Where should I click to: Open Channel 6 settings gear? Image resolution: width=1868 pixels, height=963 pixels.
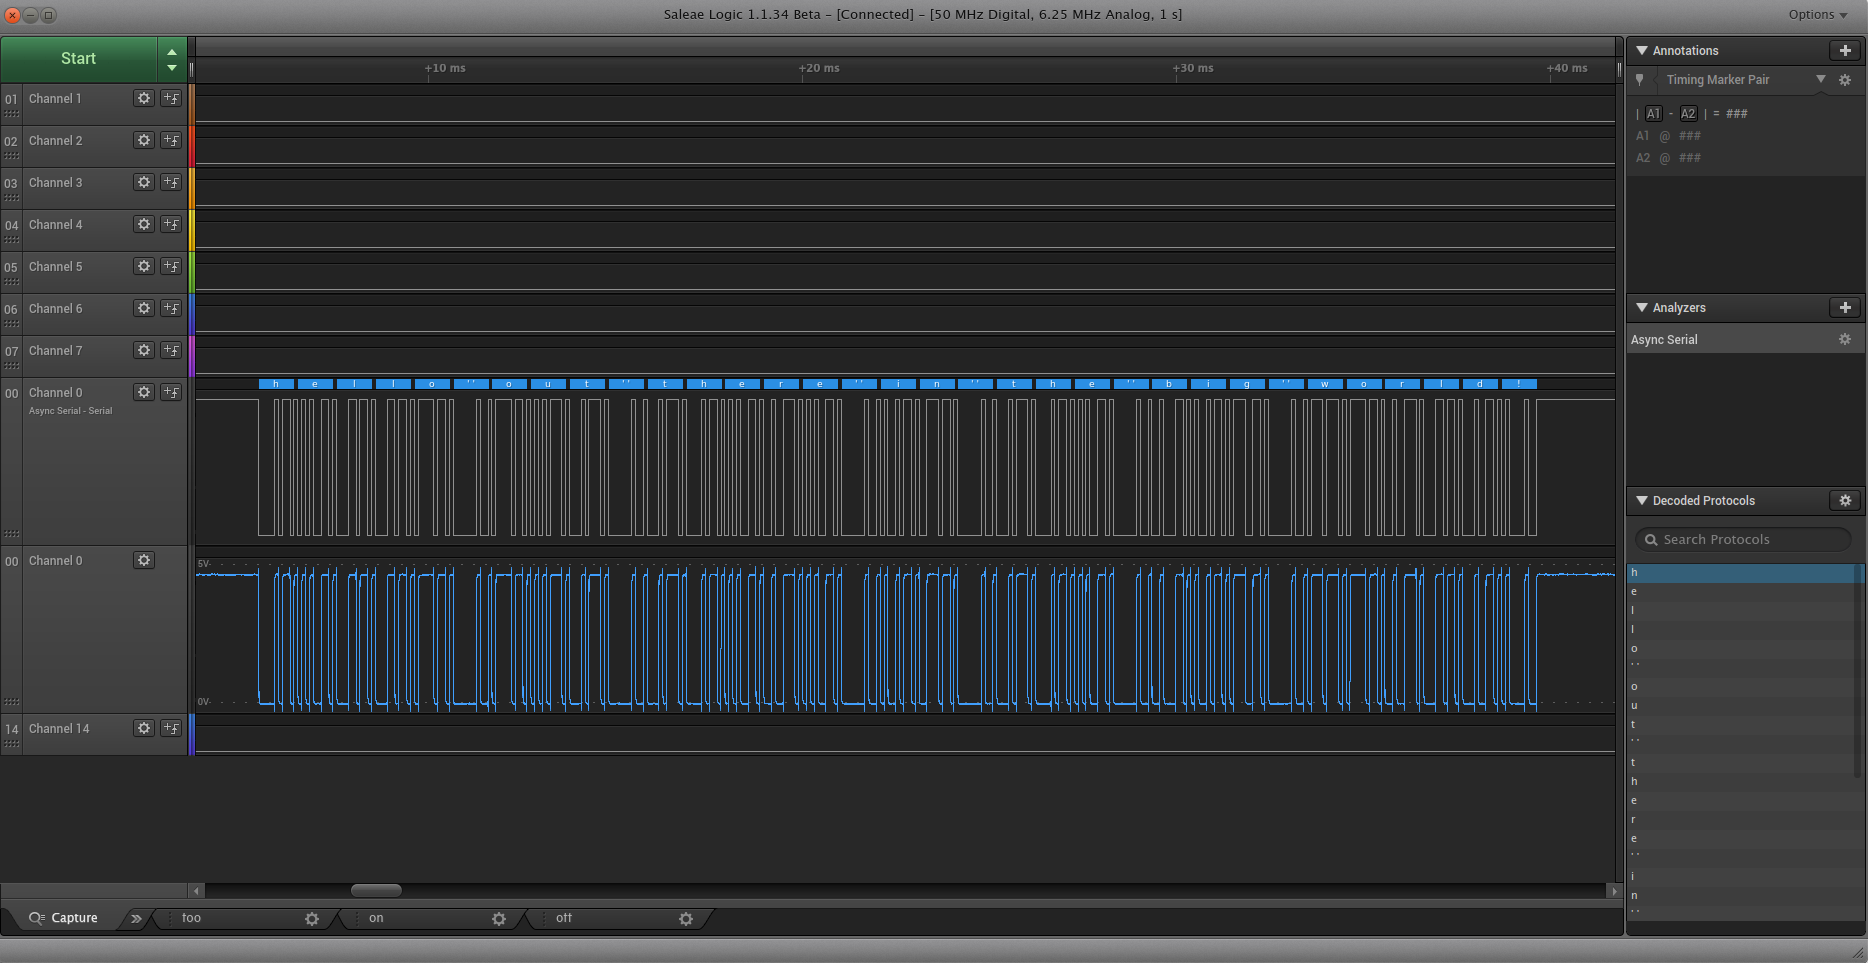[144, 308]
